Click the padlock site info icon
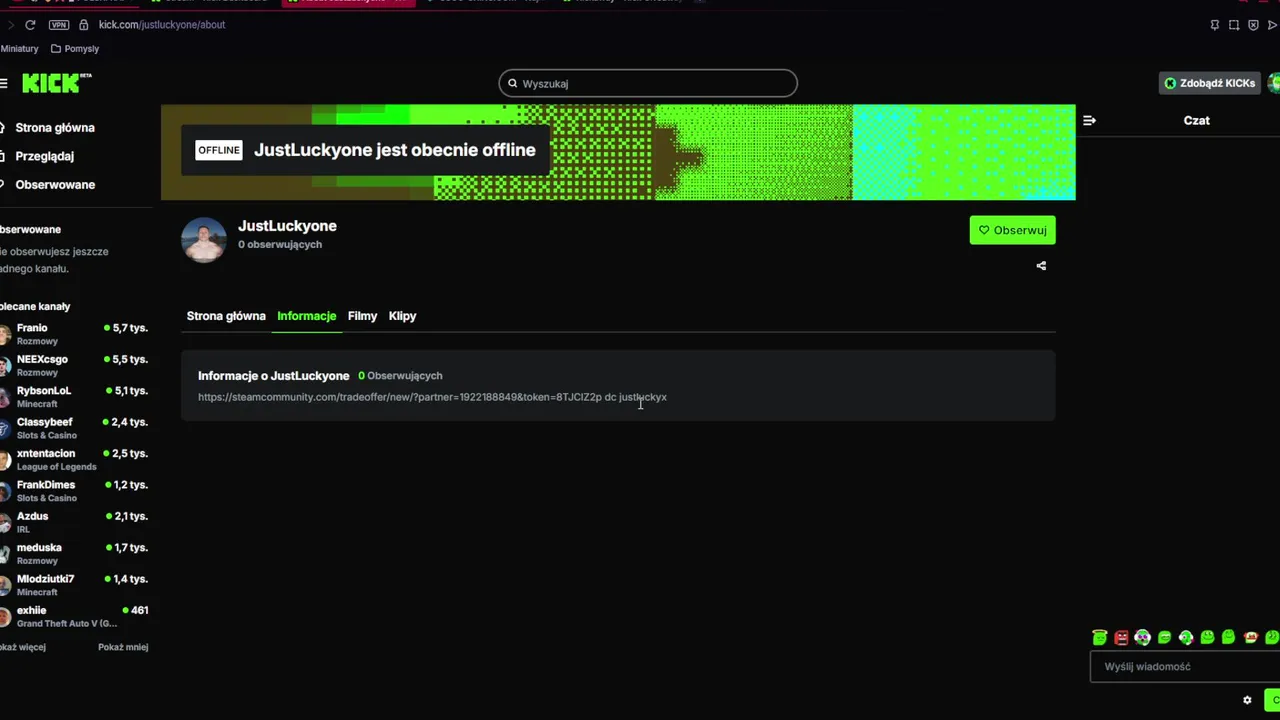1280x720 pixels. [x=83, y=25]
